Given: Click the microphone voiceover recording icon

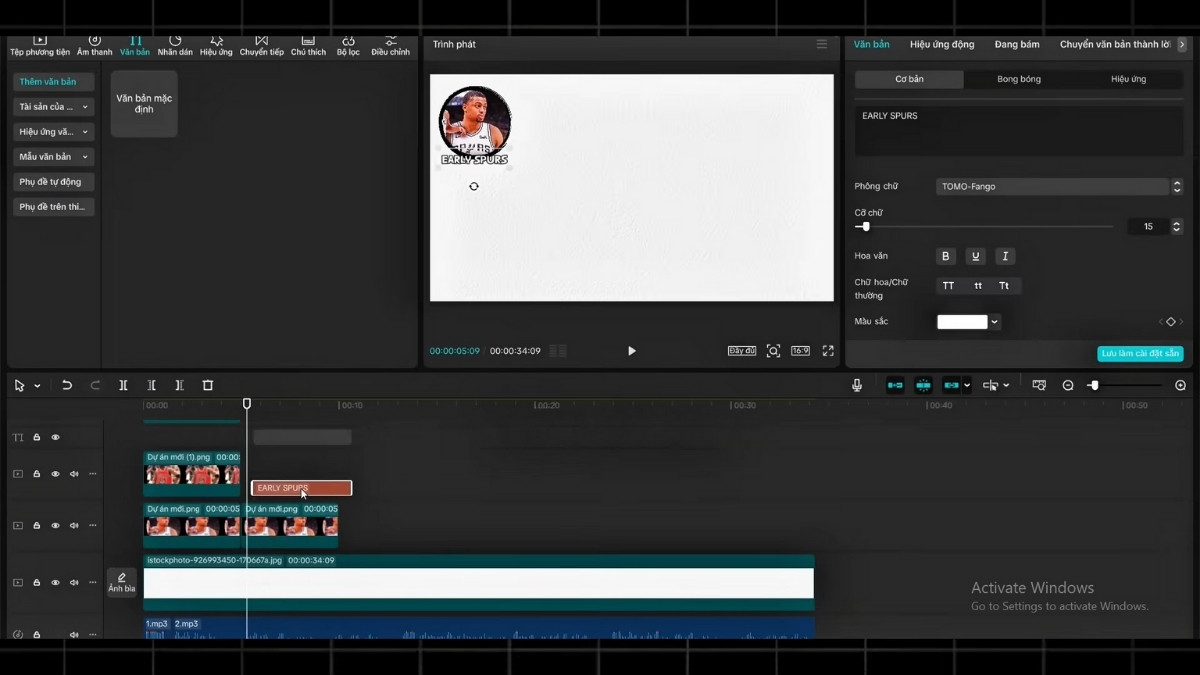Looking at the screenshot, I should (857, 385).
